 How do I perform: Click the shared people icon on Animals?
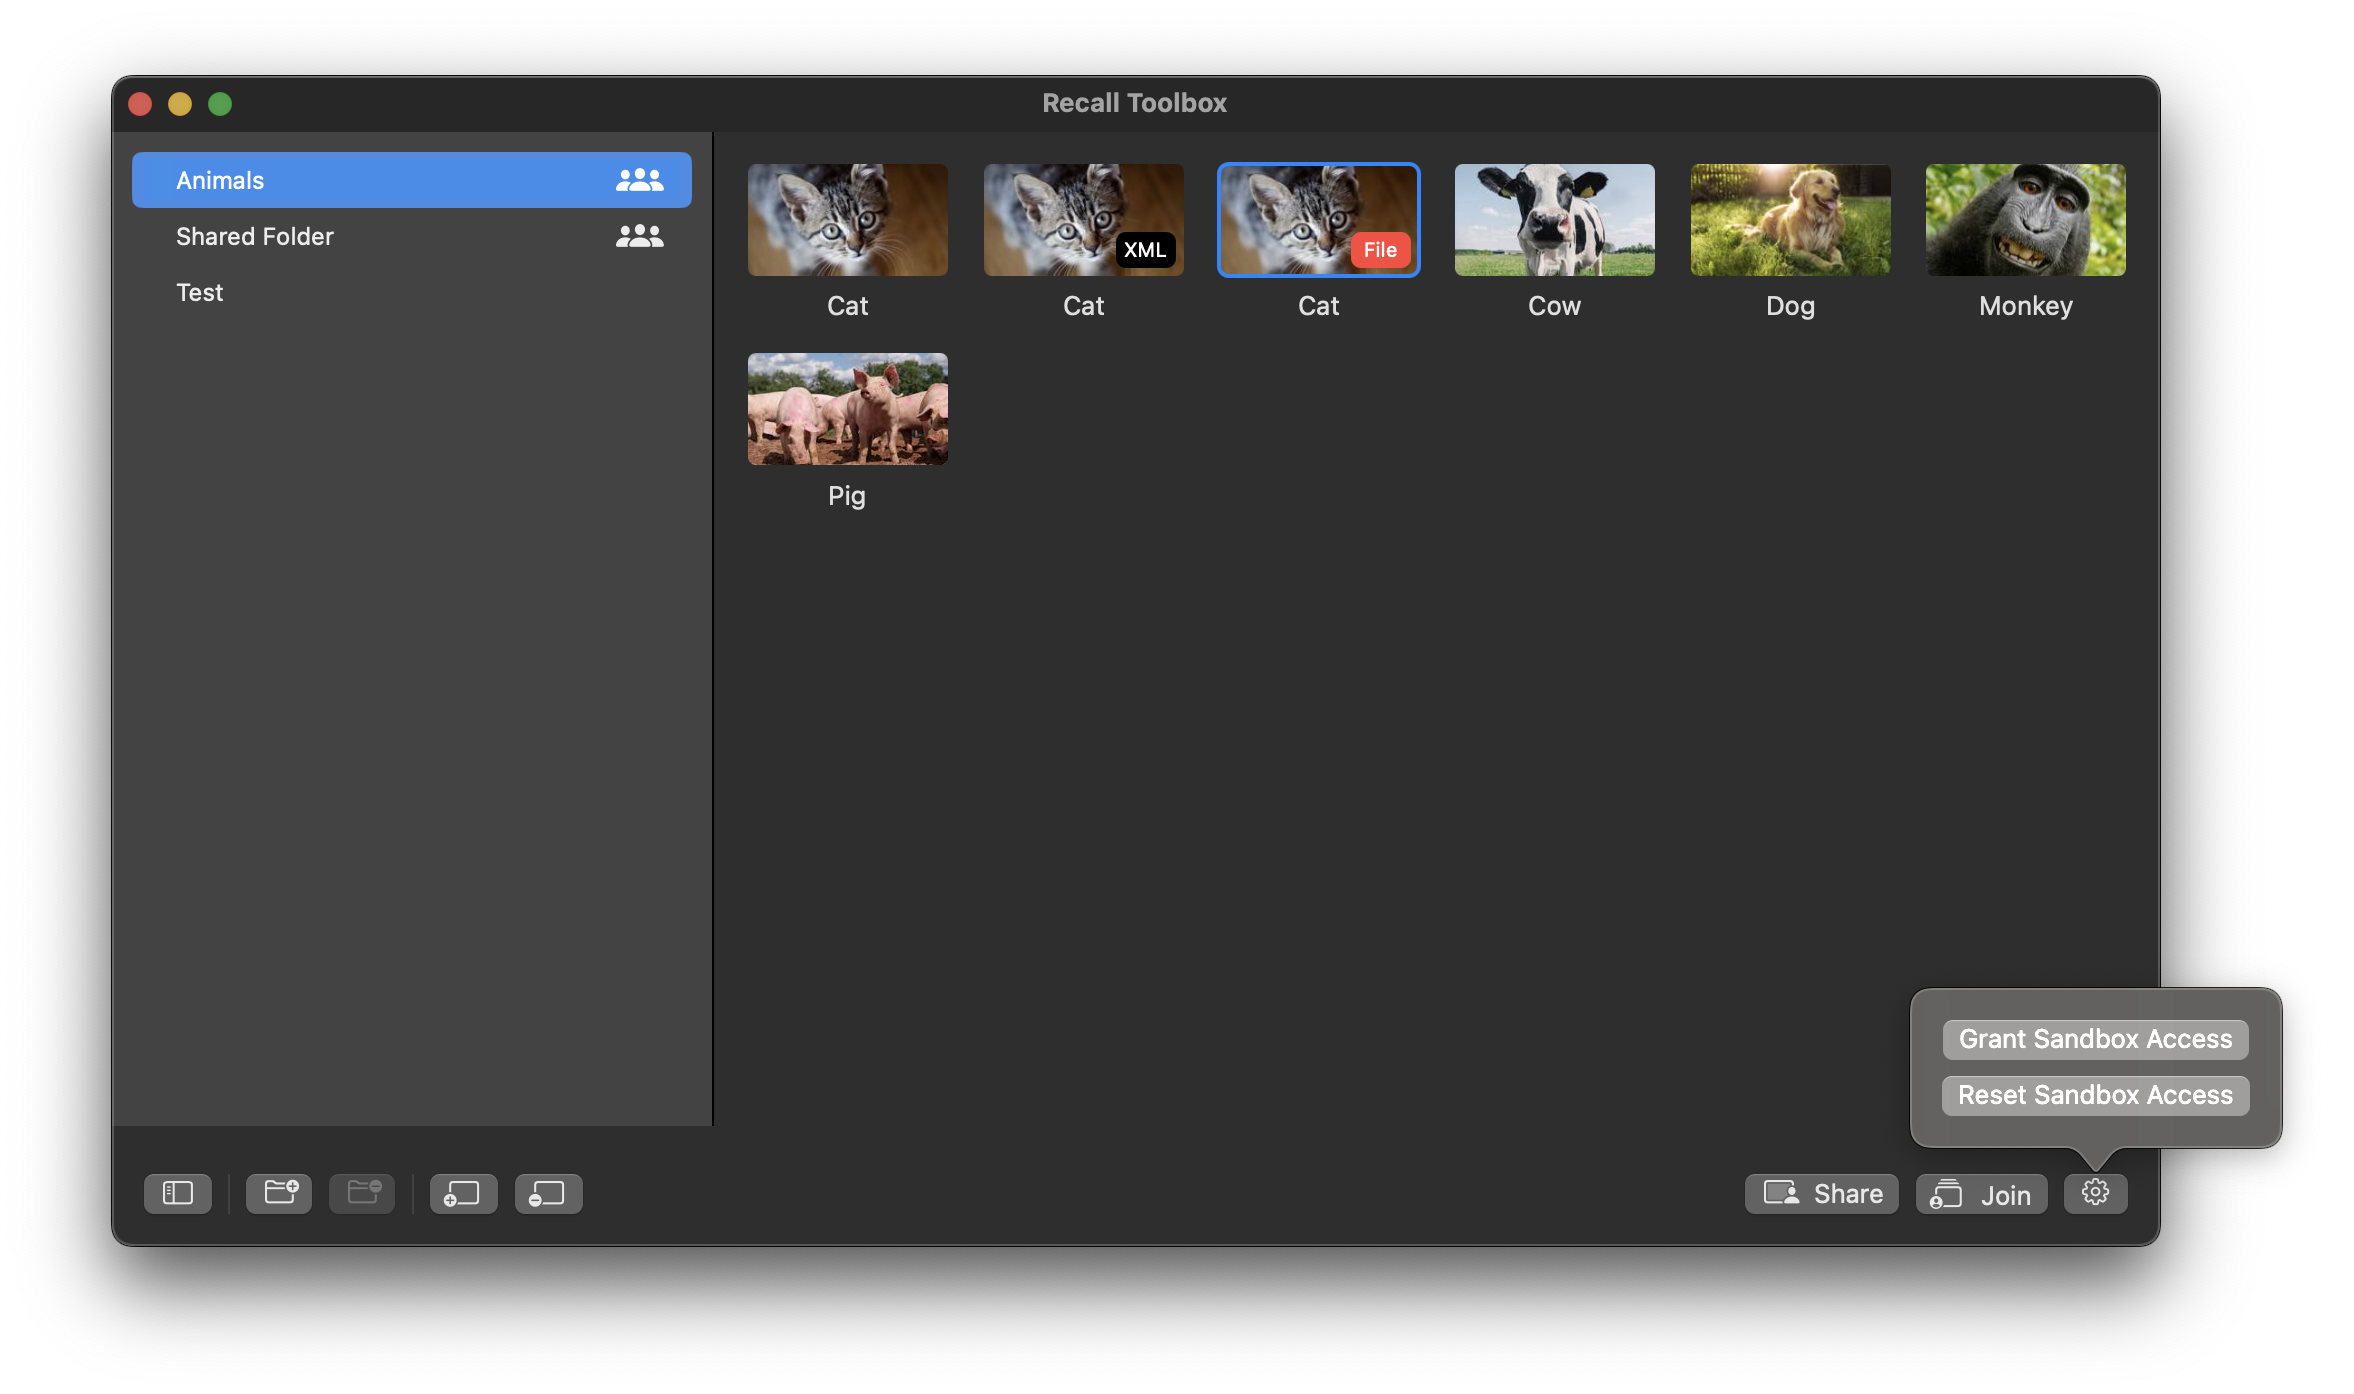click(639, 180)
